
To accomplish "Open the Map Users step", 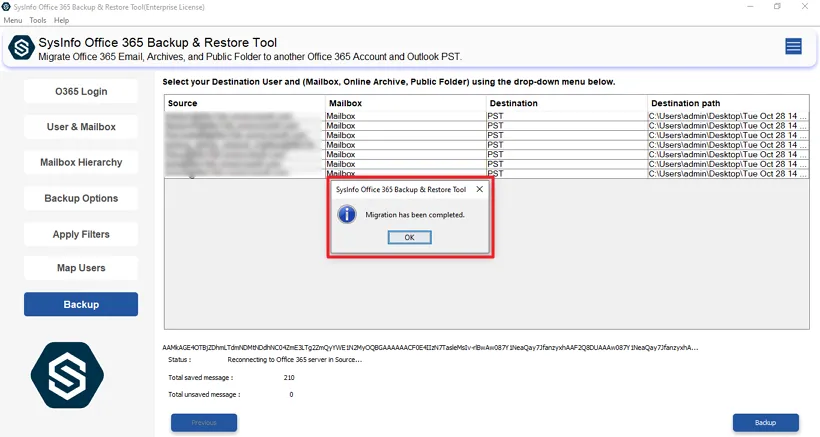I will (81, 268).
